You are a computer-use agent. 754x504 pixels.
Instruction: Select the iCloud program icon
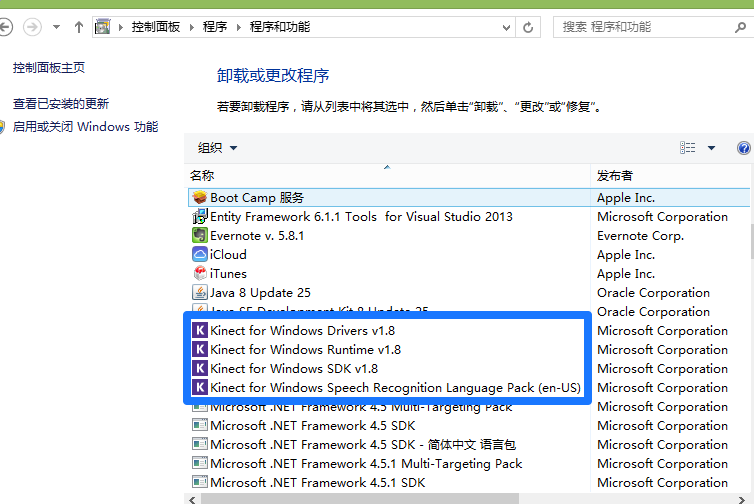pos(200,254)
